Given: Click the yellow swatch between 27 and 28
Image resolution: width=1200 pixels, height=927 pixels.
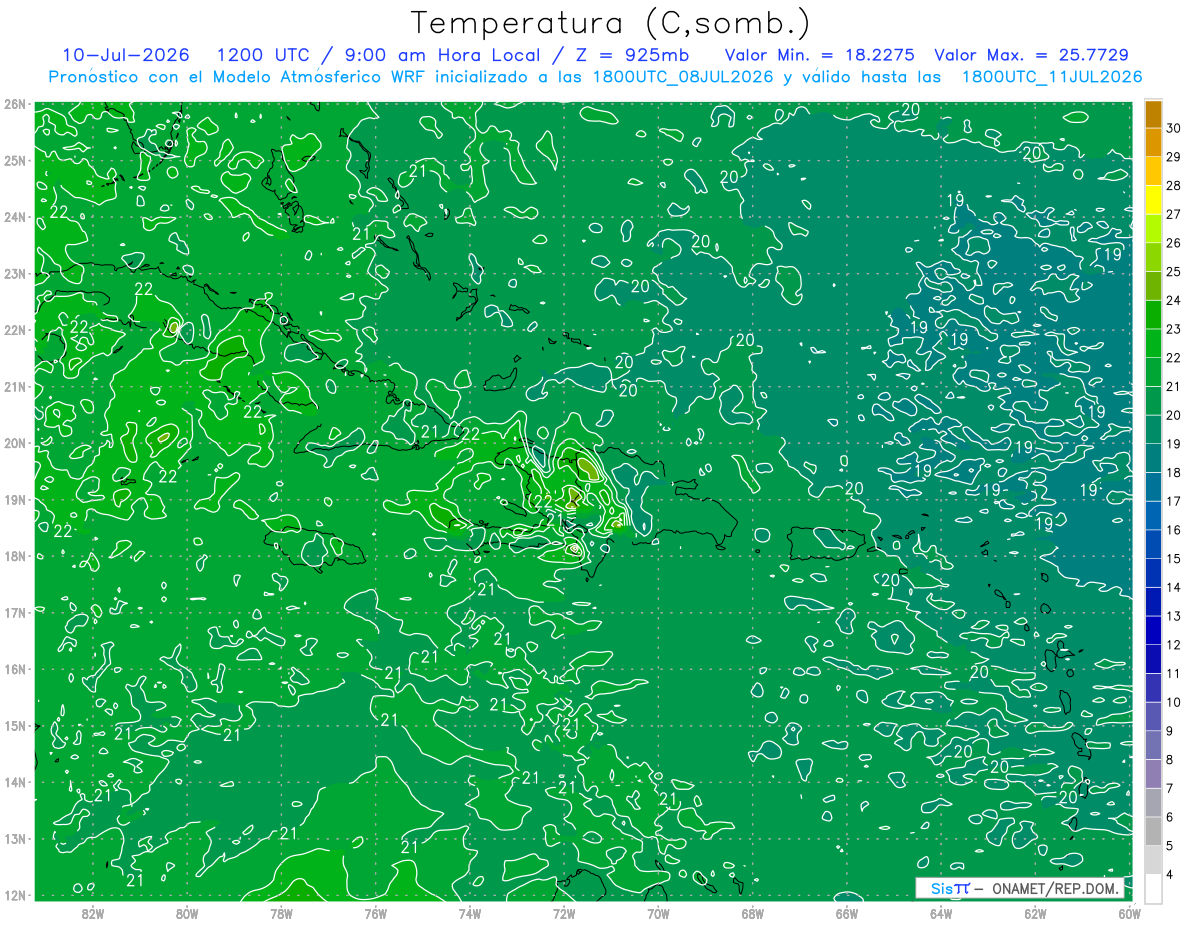Looking at the screenshot, I should (1153, 200).
